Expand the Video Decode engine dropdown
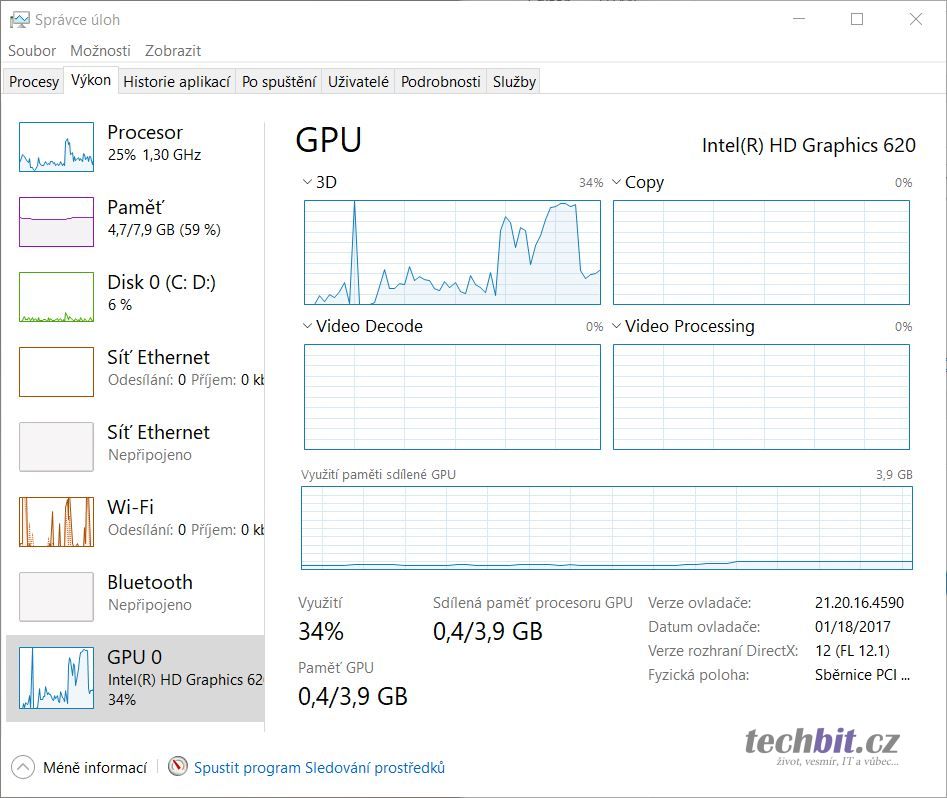The height and width of the screenshot is (798, 947). point(307,326)
